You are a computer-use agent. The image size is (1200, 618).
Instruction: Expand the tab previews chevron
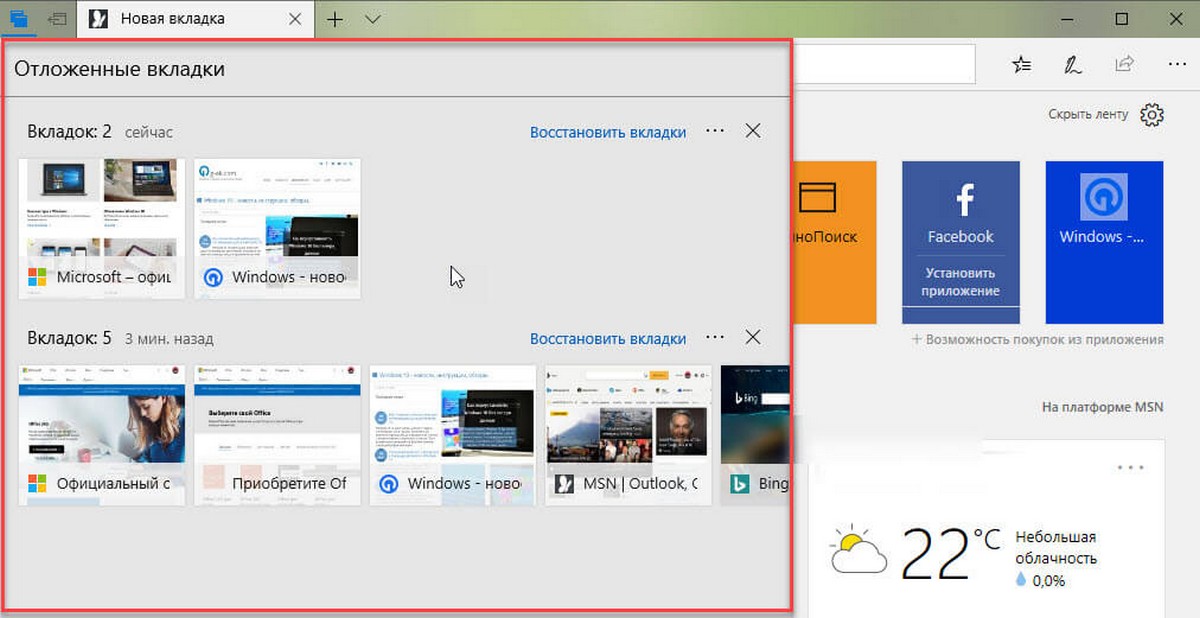(372, 19)
